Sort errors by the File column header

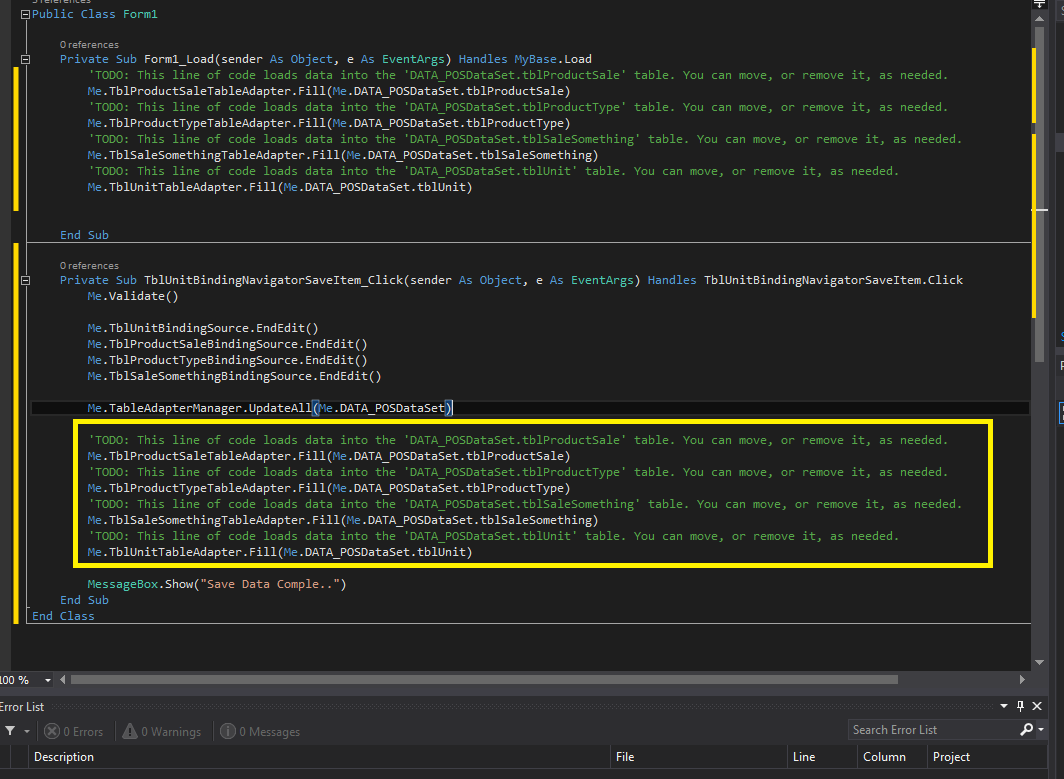[625, 757]
